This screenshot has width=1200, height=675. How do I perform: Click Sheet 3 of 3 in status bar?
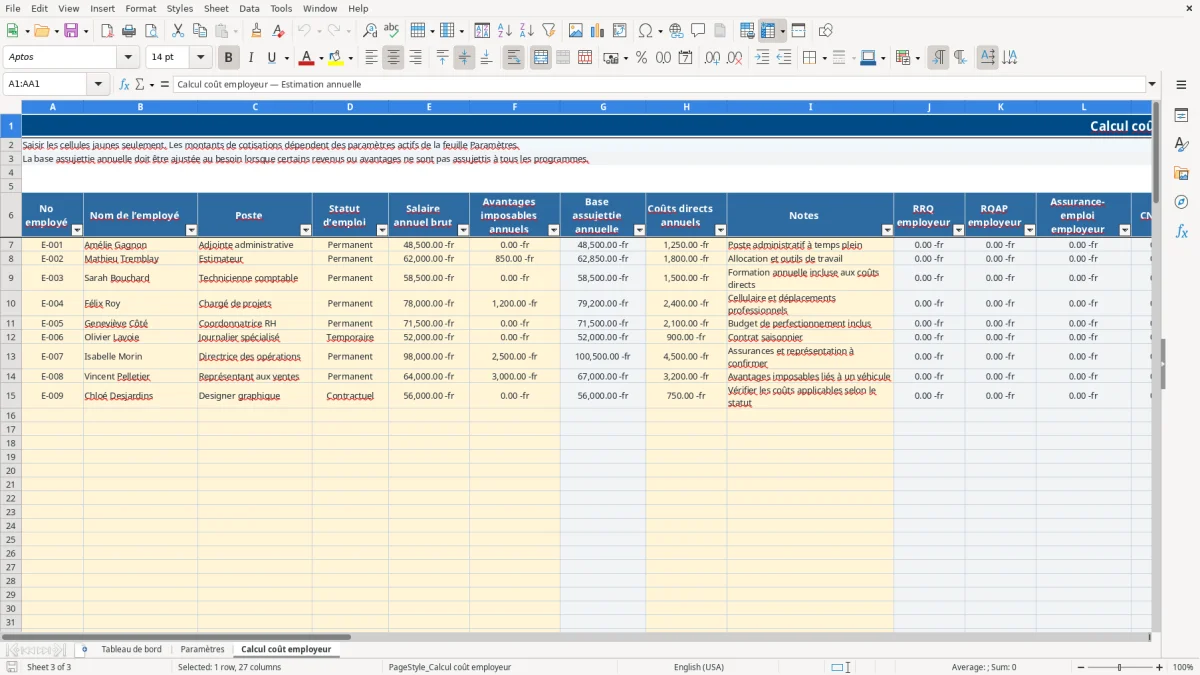pyautogui.click(x=49, y=667)
